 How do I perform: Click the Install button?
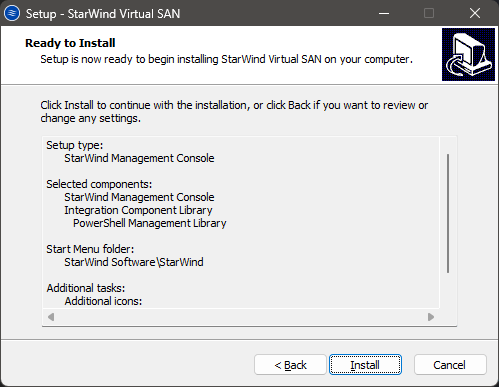[365, 365]
